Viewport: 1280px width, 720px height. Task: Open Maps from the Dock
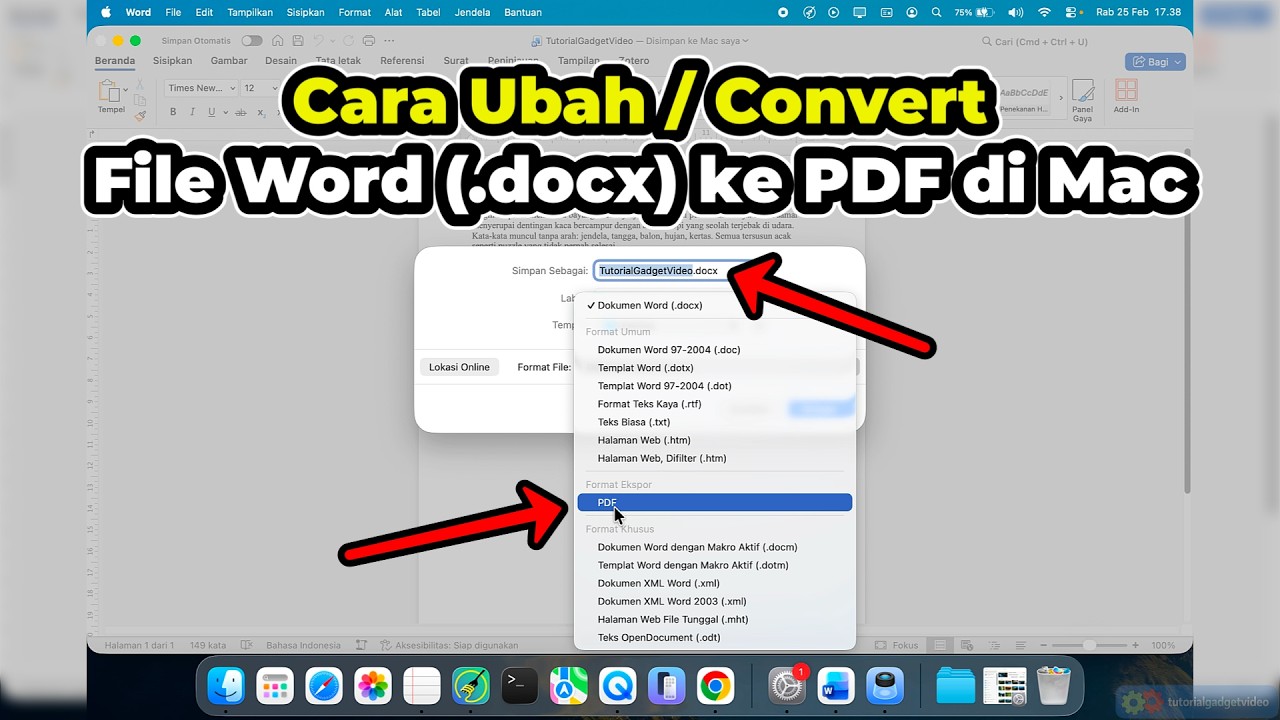(569, 686)
